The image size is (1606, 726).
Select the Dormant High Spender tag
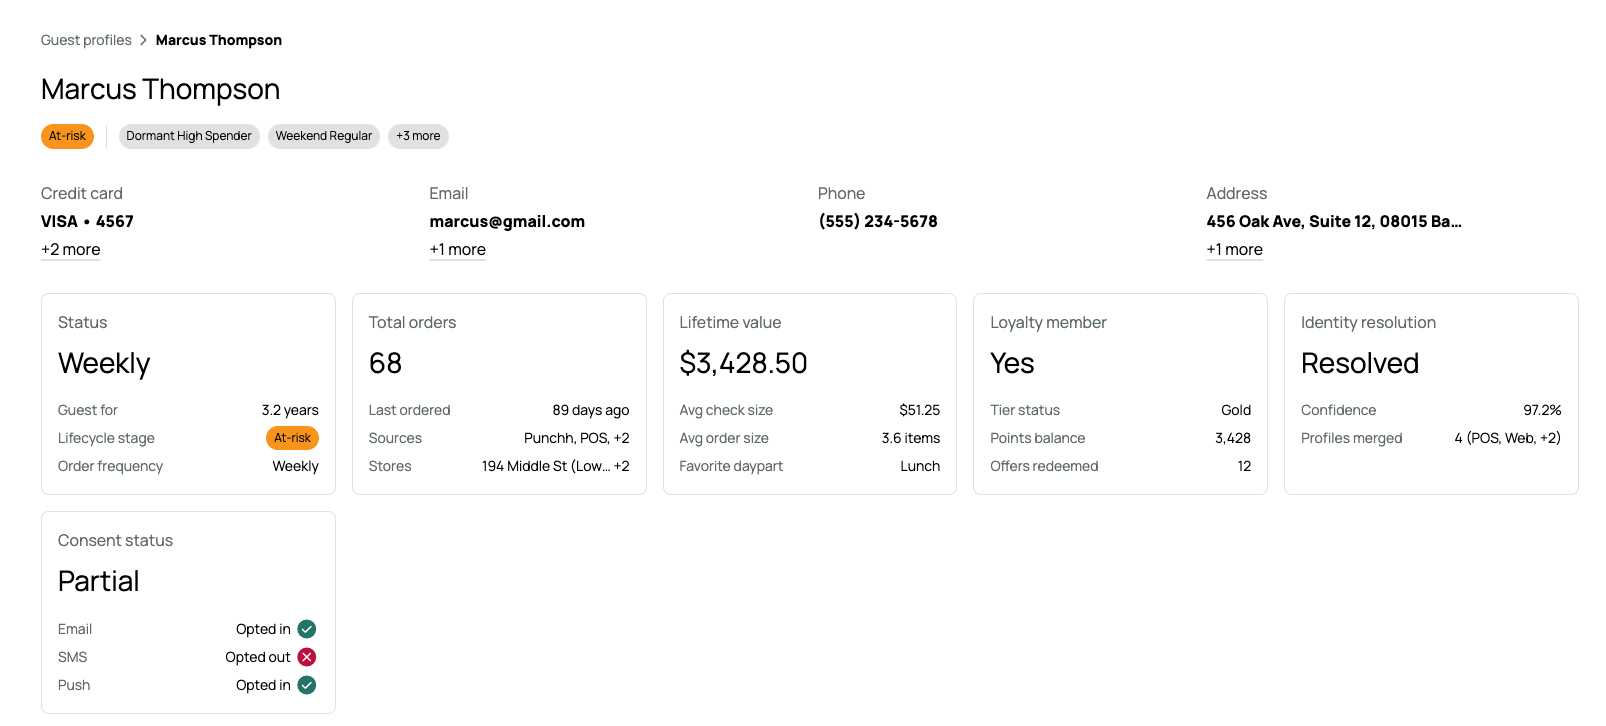click(189, 136)
